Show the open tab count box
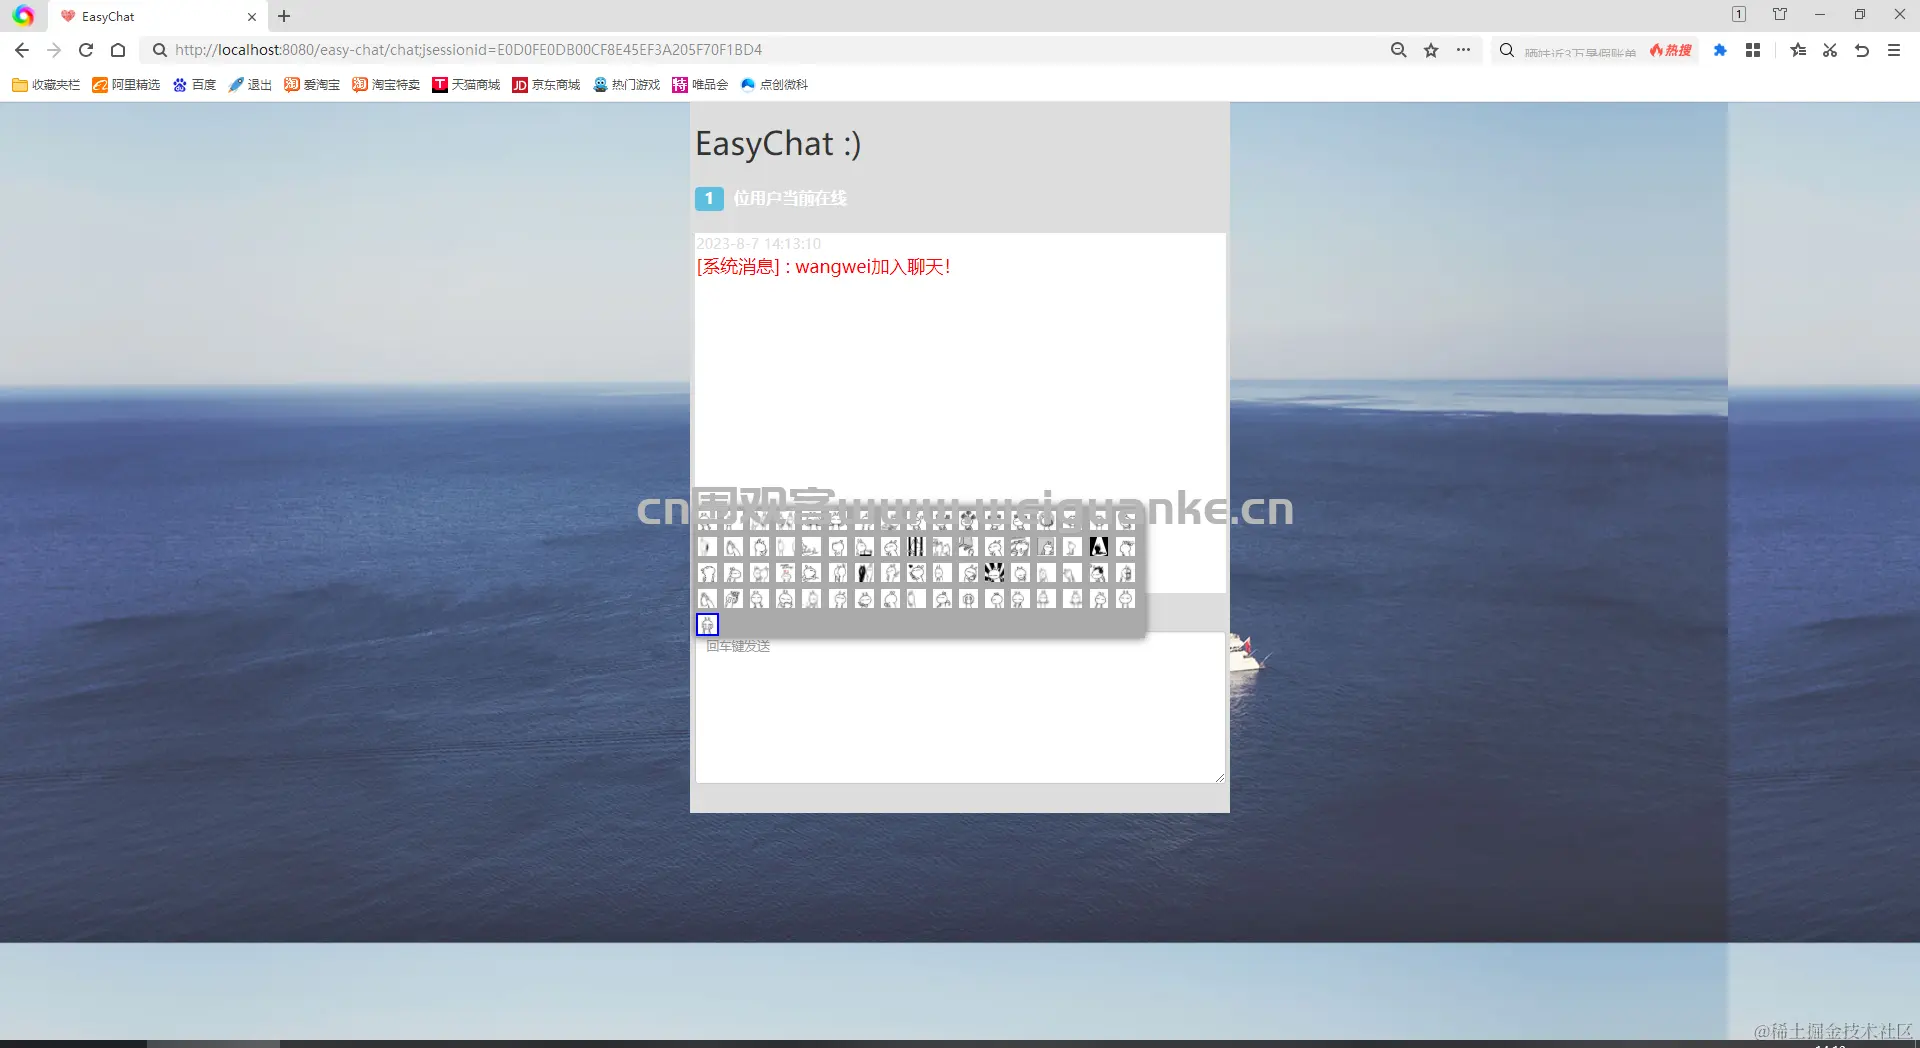1920x1048 pixels. pyautogui.click(x=1739, y=15)
